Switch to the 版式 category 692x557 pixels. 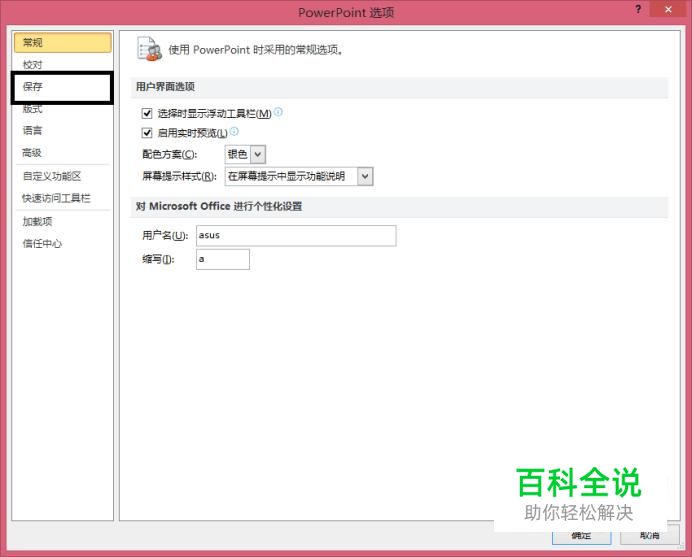click(x=63, y=109)
